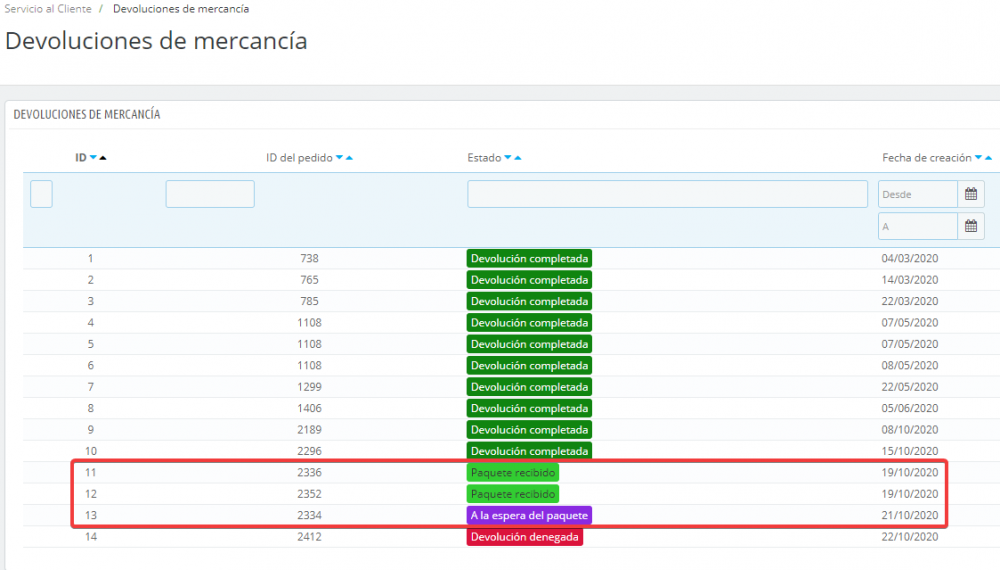Screen dimensions: 1000x570
Task: Sort ID column ascending arrow
Action: point(103,157)
